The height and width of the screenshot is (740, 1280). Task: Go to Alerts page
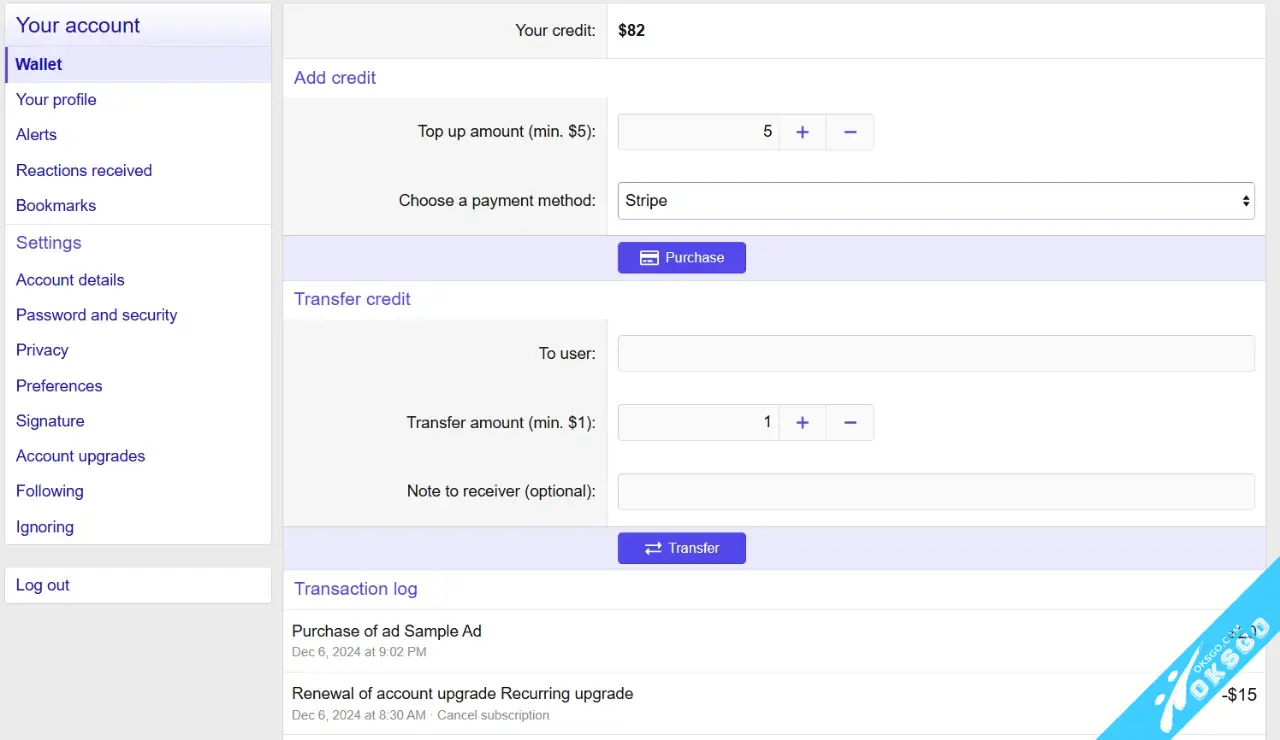point(36,135)
